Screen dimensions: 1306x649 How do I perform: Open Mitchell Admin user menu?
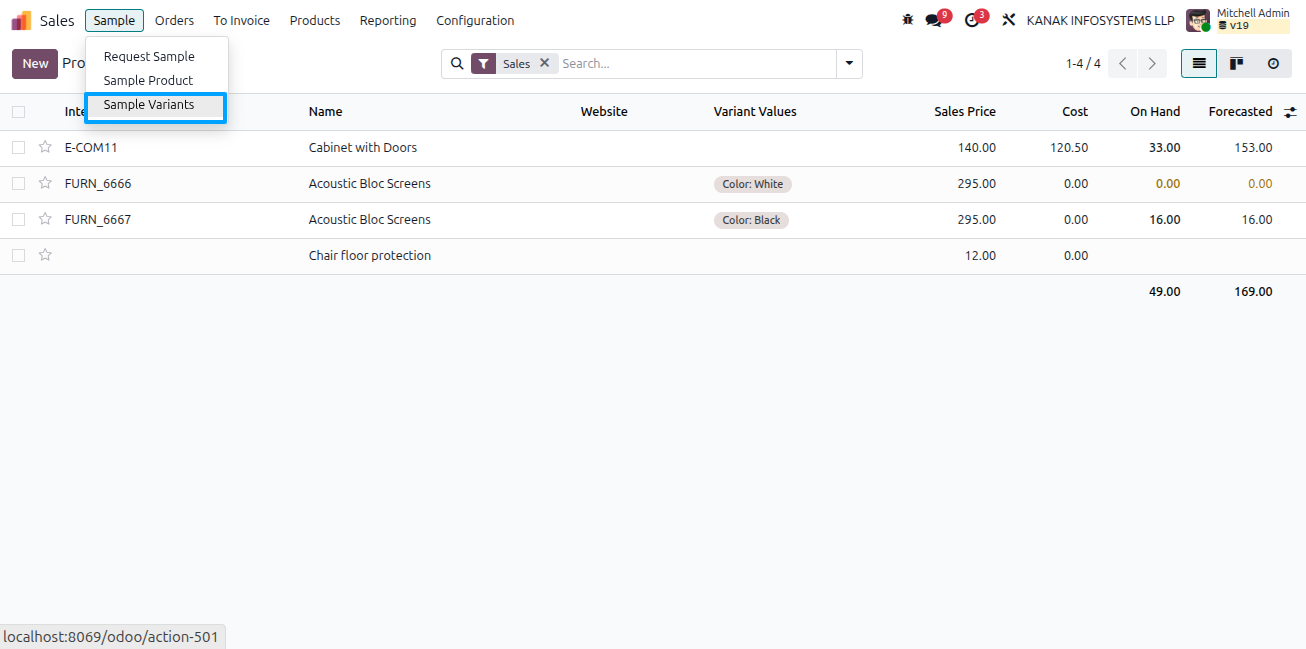(x=1238, y=20)
